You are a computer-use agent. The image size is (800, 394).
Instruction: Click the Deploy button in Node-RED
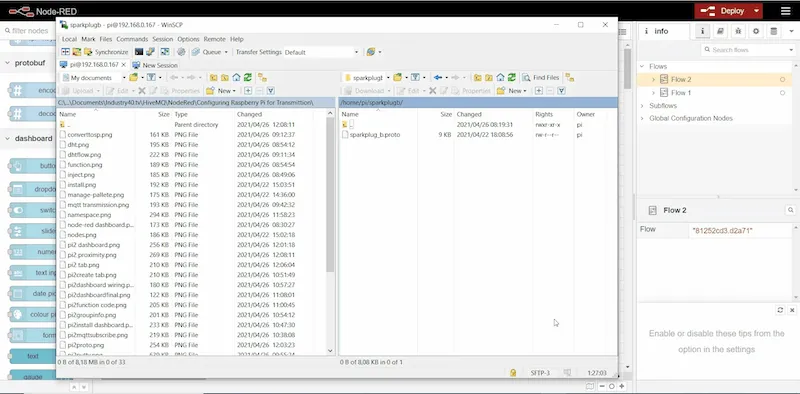click(723, 11)
